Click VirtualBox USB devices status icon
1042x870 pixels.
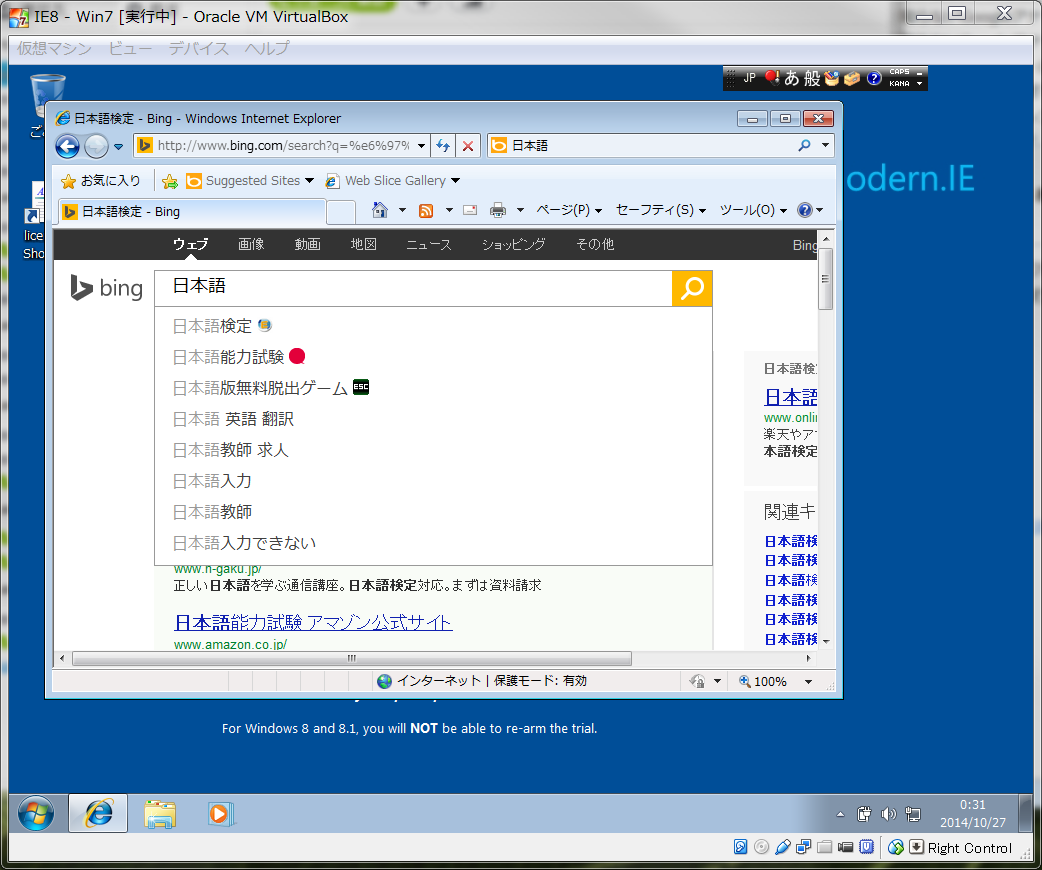pyautogui.click(x=783, y=847)
